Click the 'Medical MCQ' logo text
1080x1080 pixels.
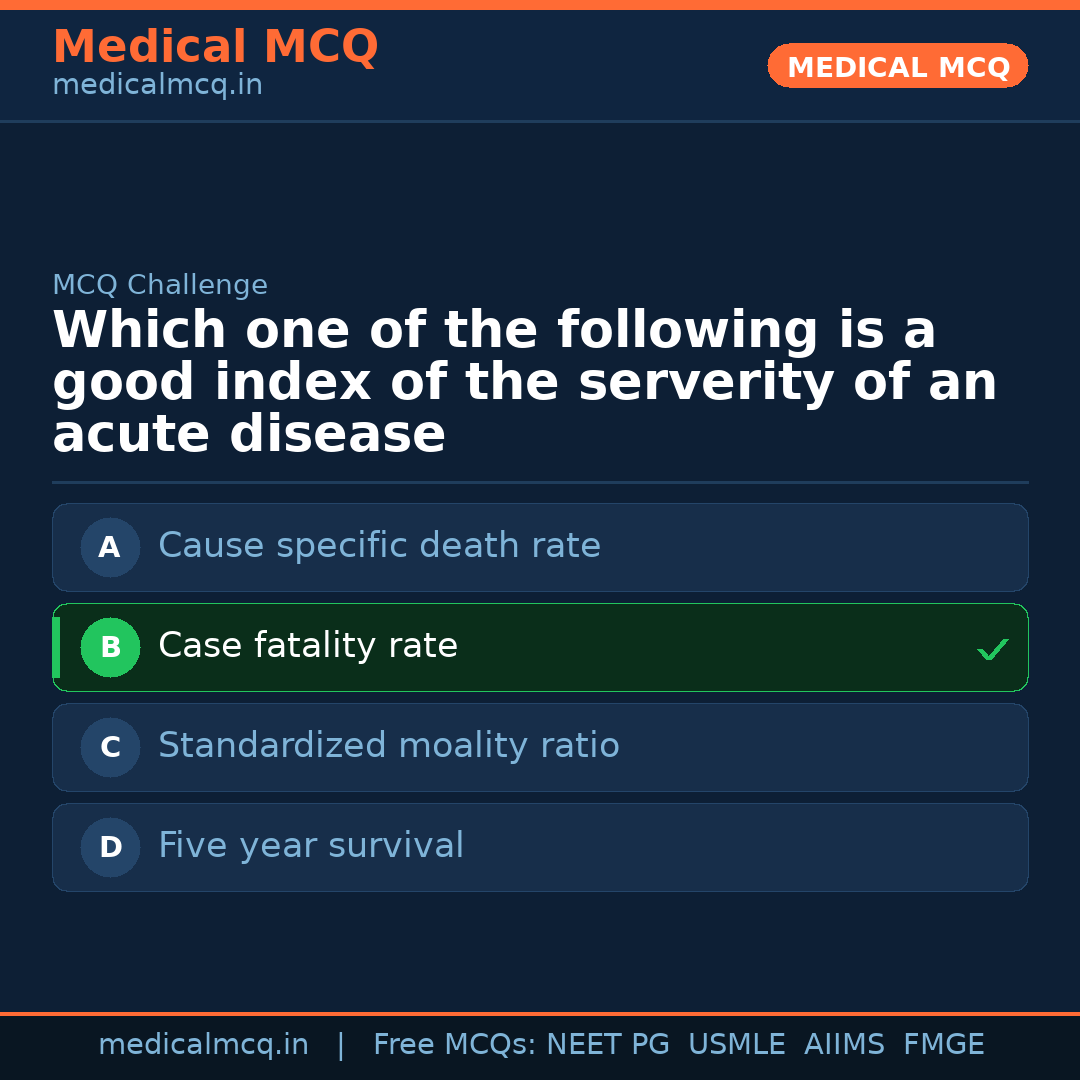[215, 46]
